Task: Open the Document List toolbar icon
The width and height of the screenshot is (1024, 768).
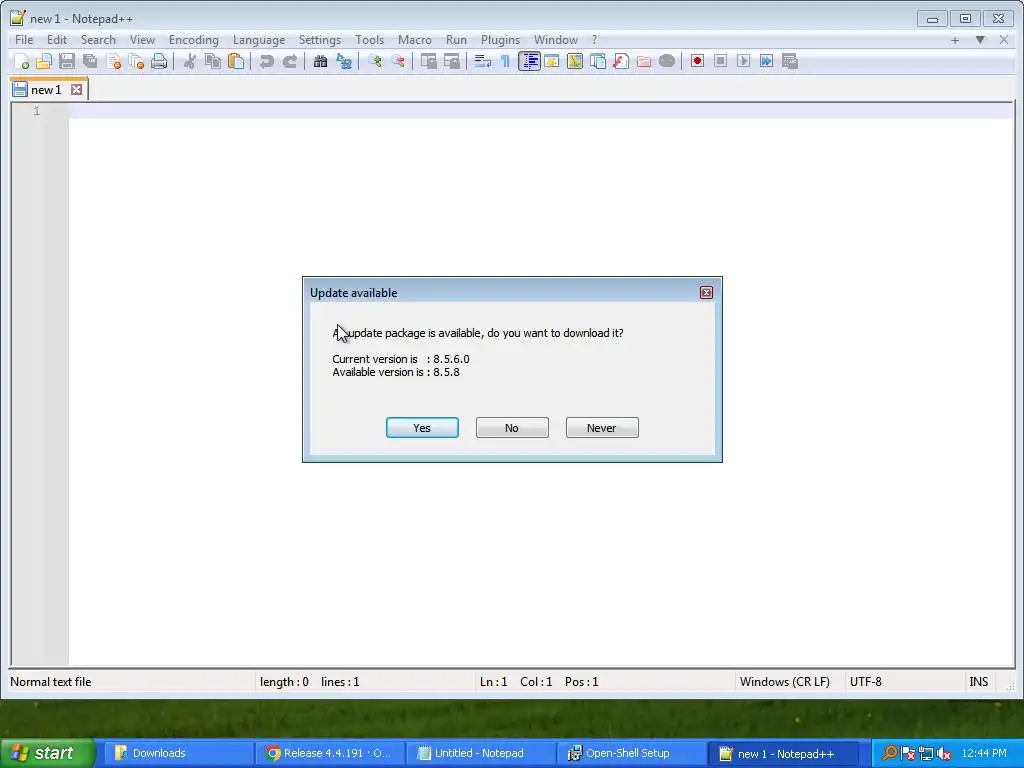Action: 598,61
